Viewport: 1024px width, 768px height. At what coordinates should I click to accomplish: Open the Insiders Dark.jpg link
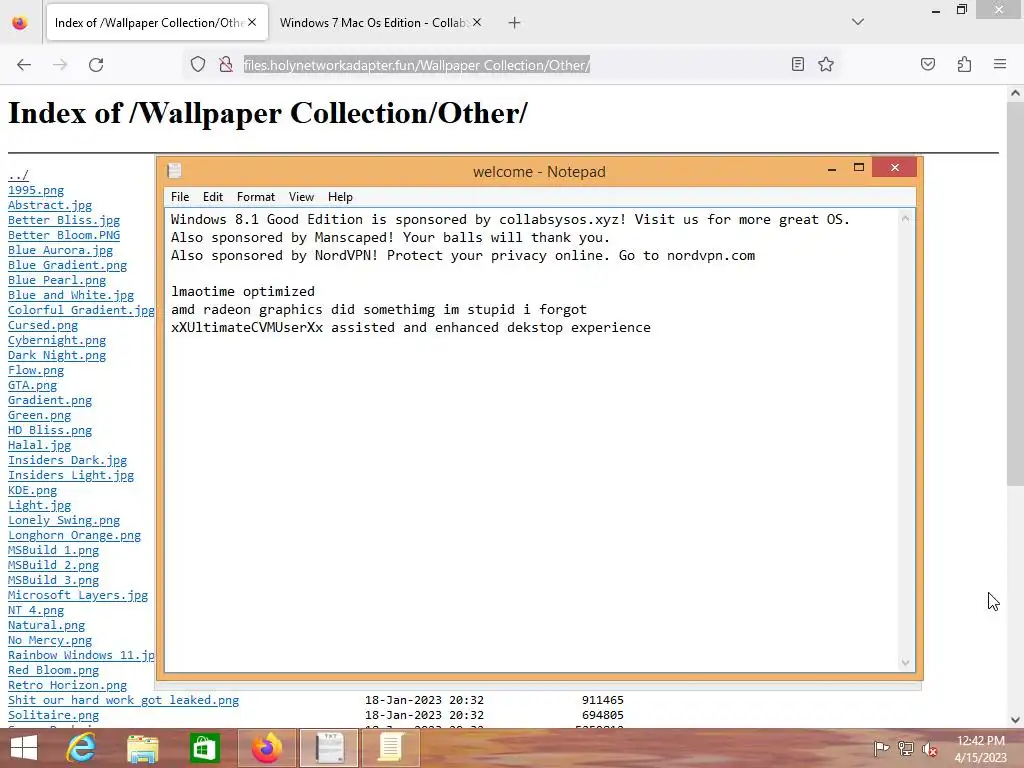coord(67,460)
